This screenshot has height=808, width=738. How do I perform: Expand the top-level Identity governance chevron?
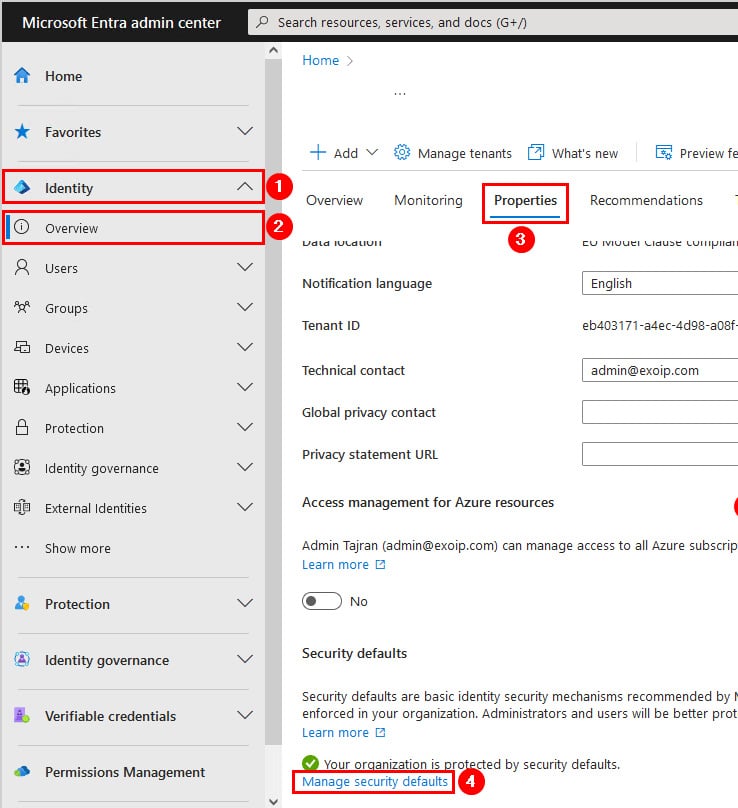point(245,659)
